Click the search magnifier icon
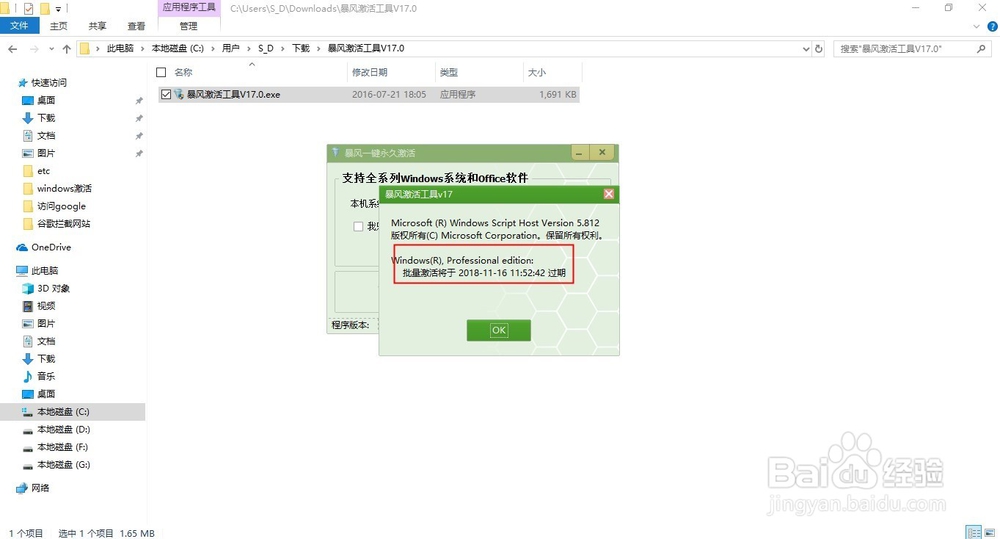 [981, 48]
